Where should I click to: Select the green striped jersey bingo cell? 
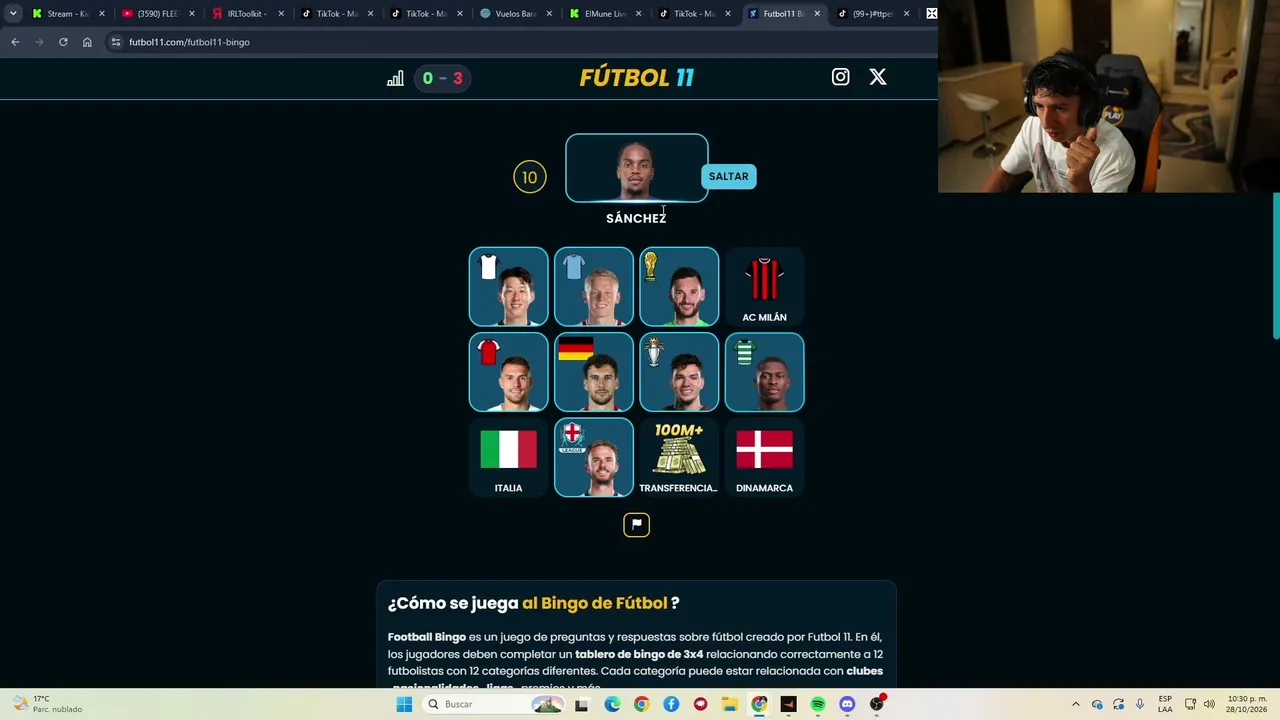tap(764, 372)
